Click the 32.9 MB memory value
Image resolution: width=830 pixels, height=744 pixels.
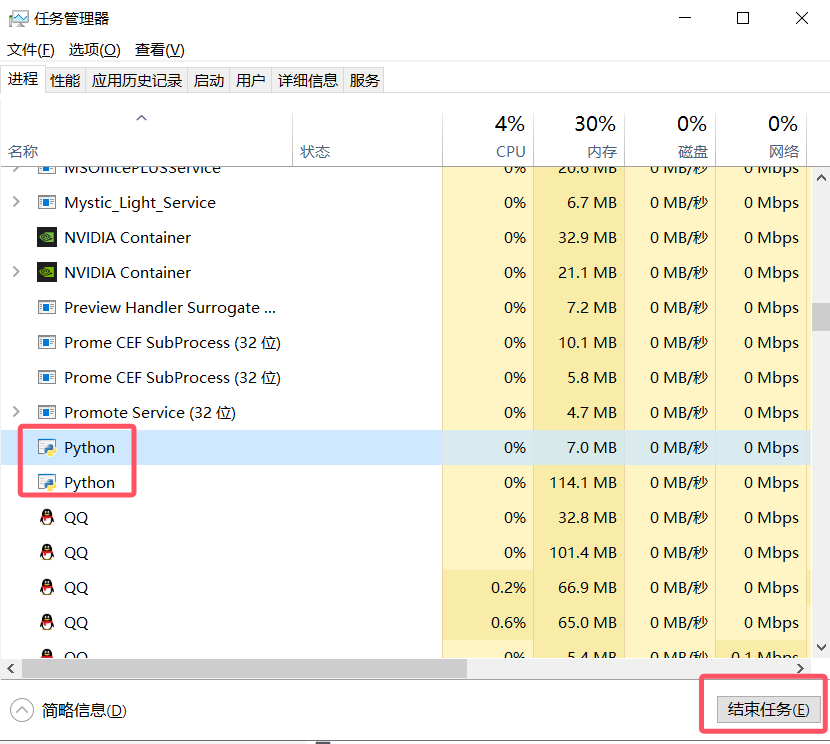coord(587,238)
